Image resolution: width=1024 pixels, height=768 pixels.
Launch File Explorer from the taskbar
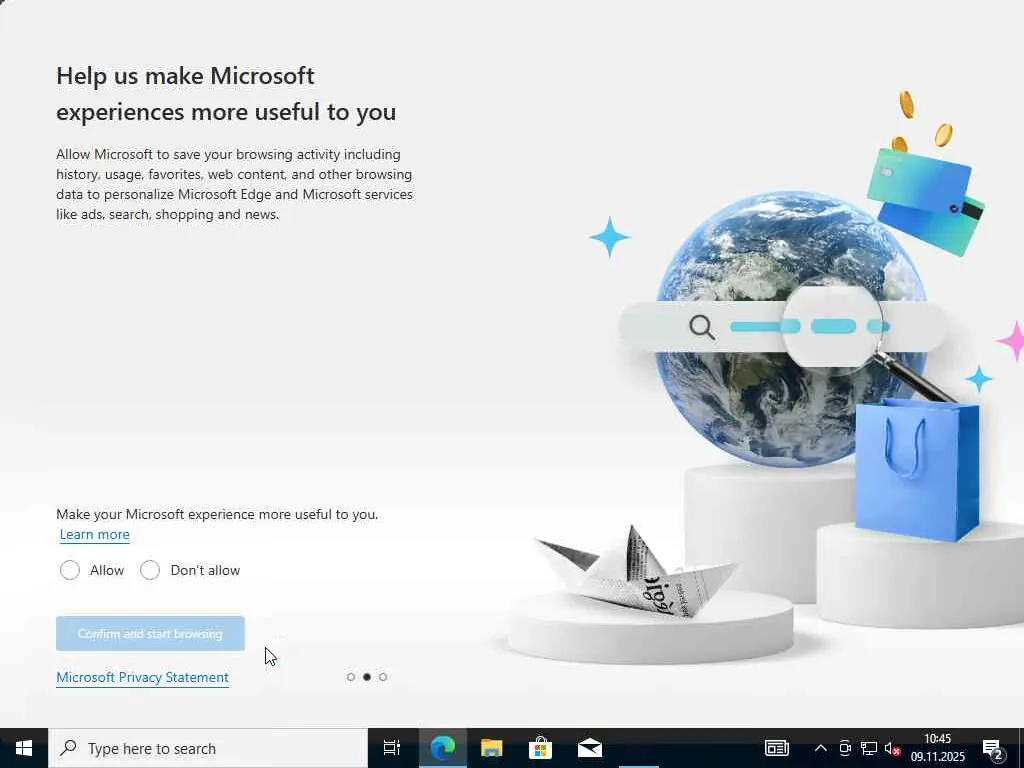pyautogui.click(x=492, y=748)
